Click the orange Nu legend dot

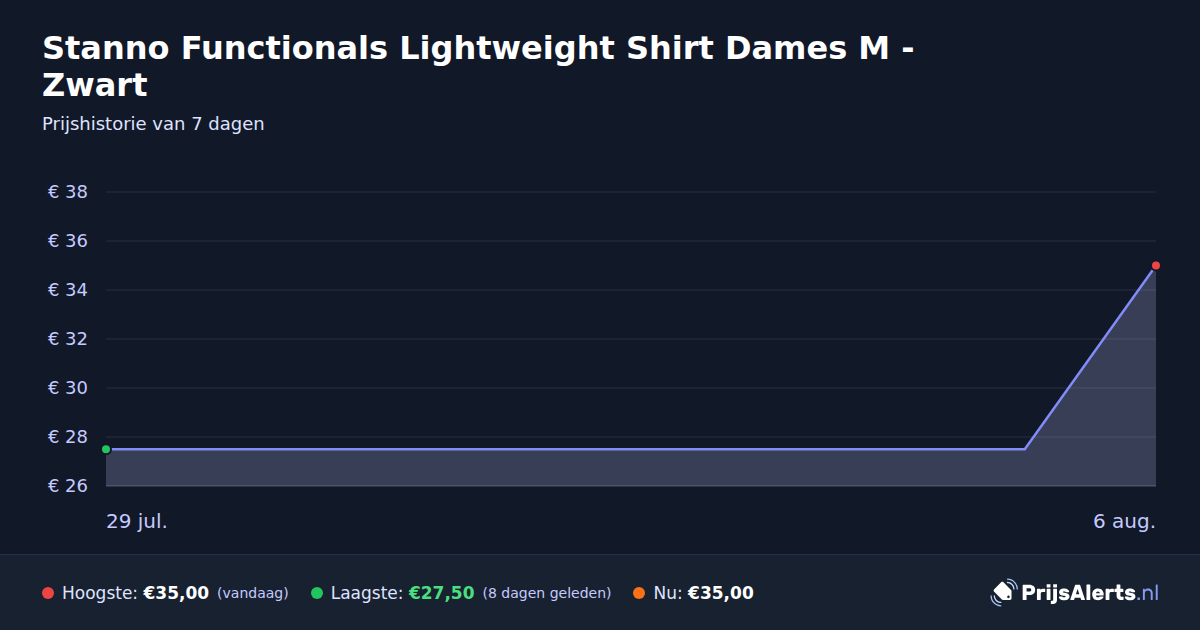click(639, 593)
